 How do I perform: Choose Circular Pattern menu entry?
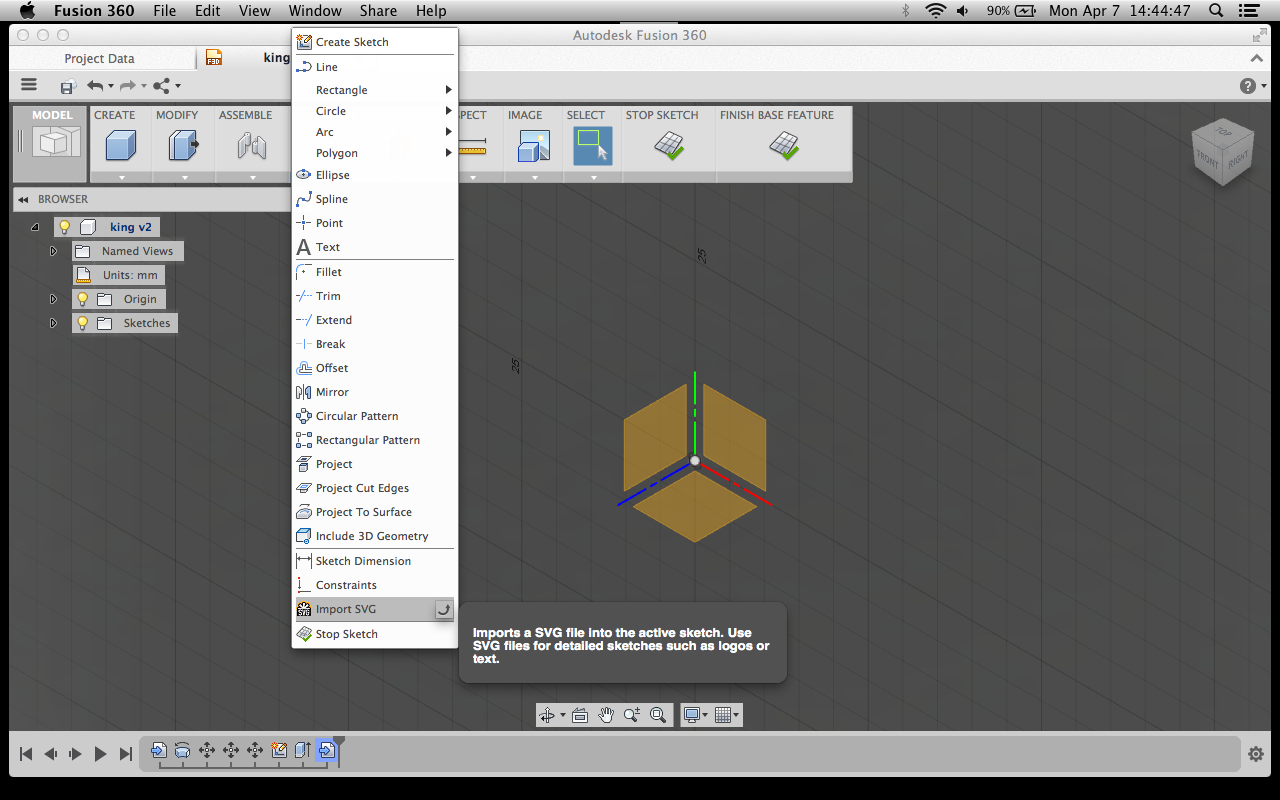click(375, 416)
